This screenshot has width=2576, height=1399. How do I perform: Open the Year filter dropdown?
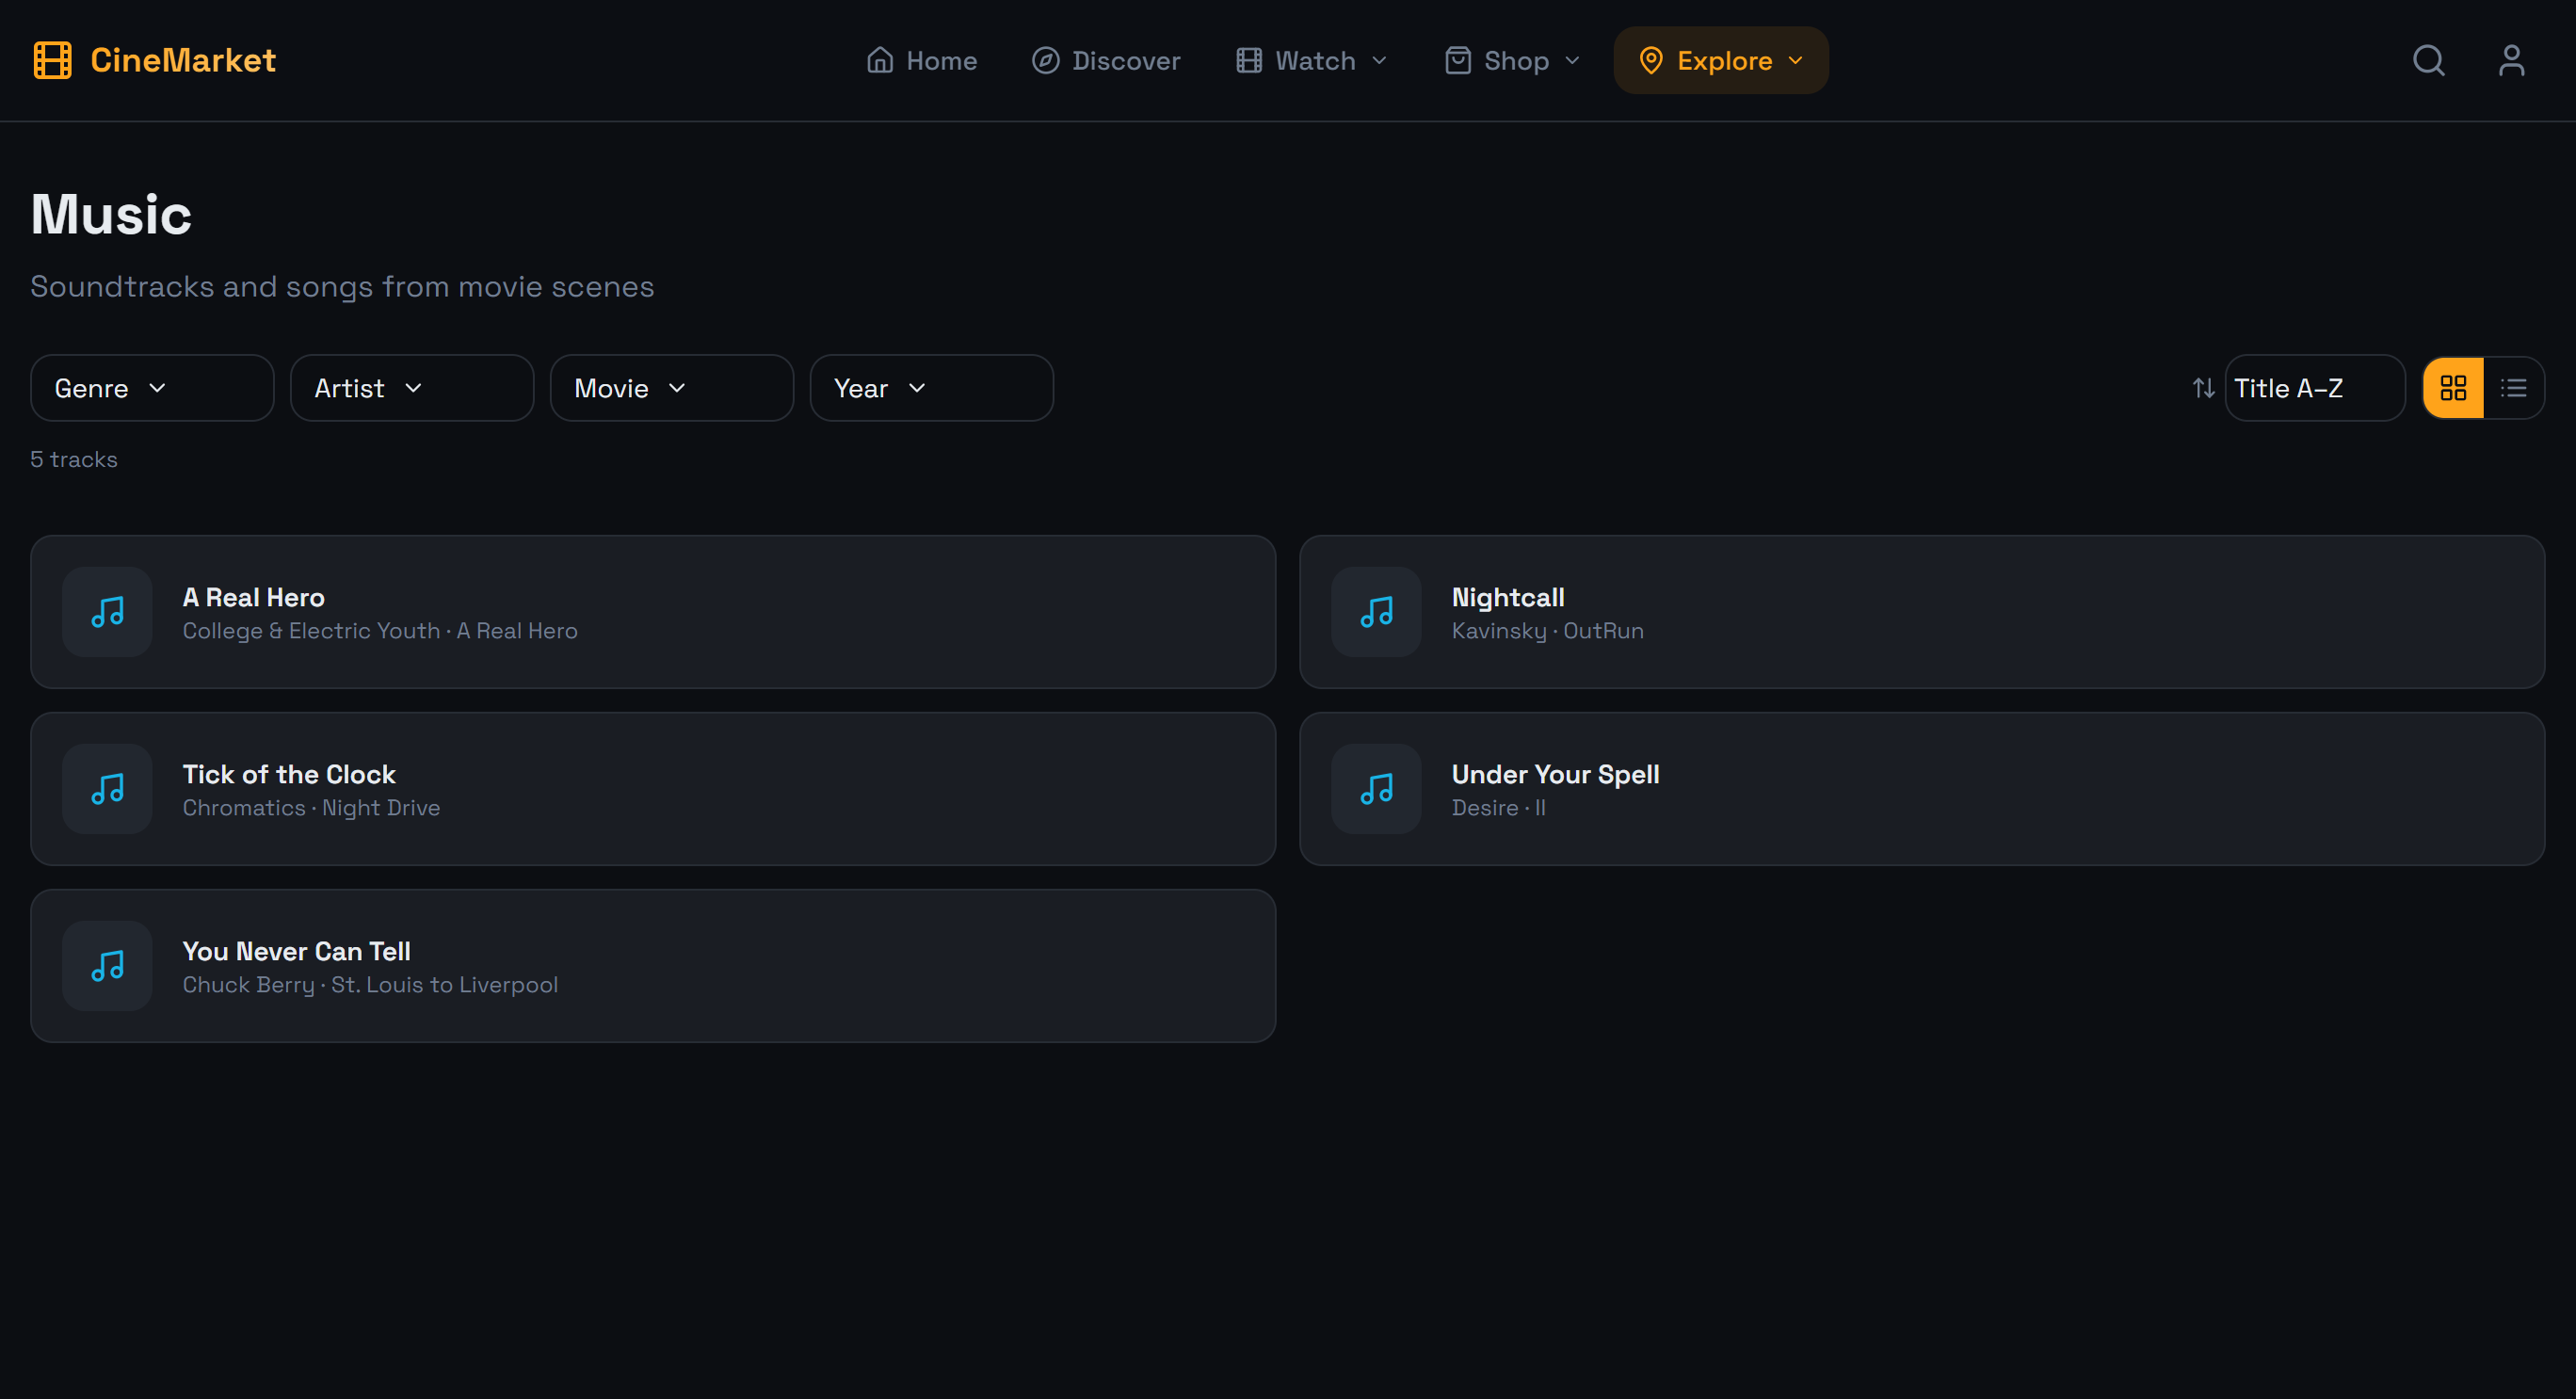tap(930, 388)
